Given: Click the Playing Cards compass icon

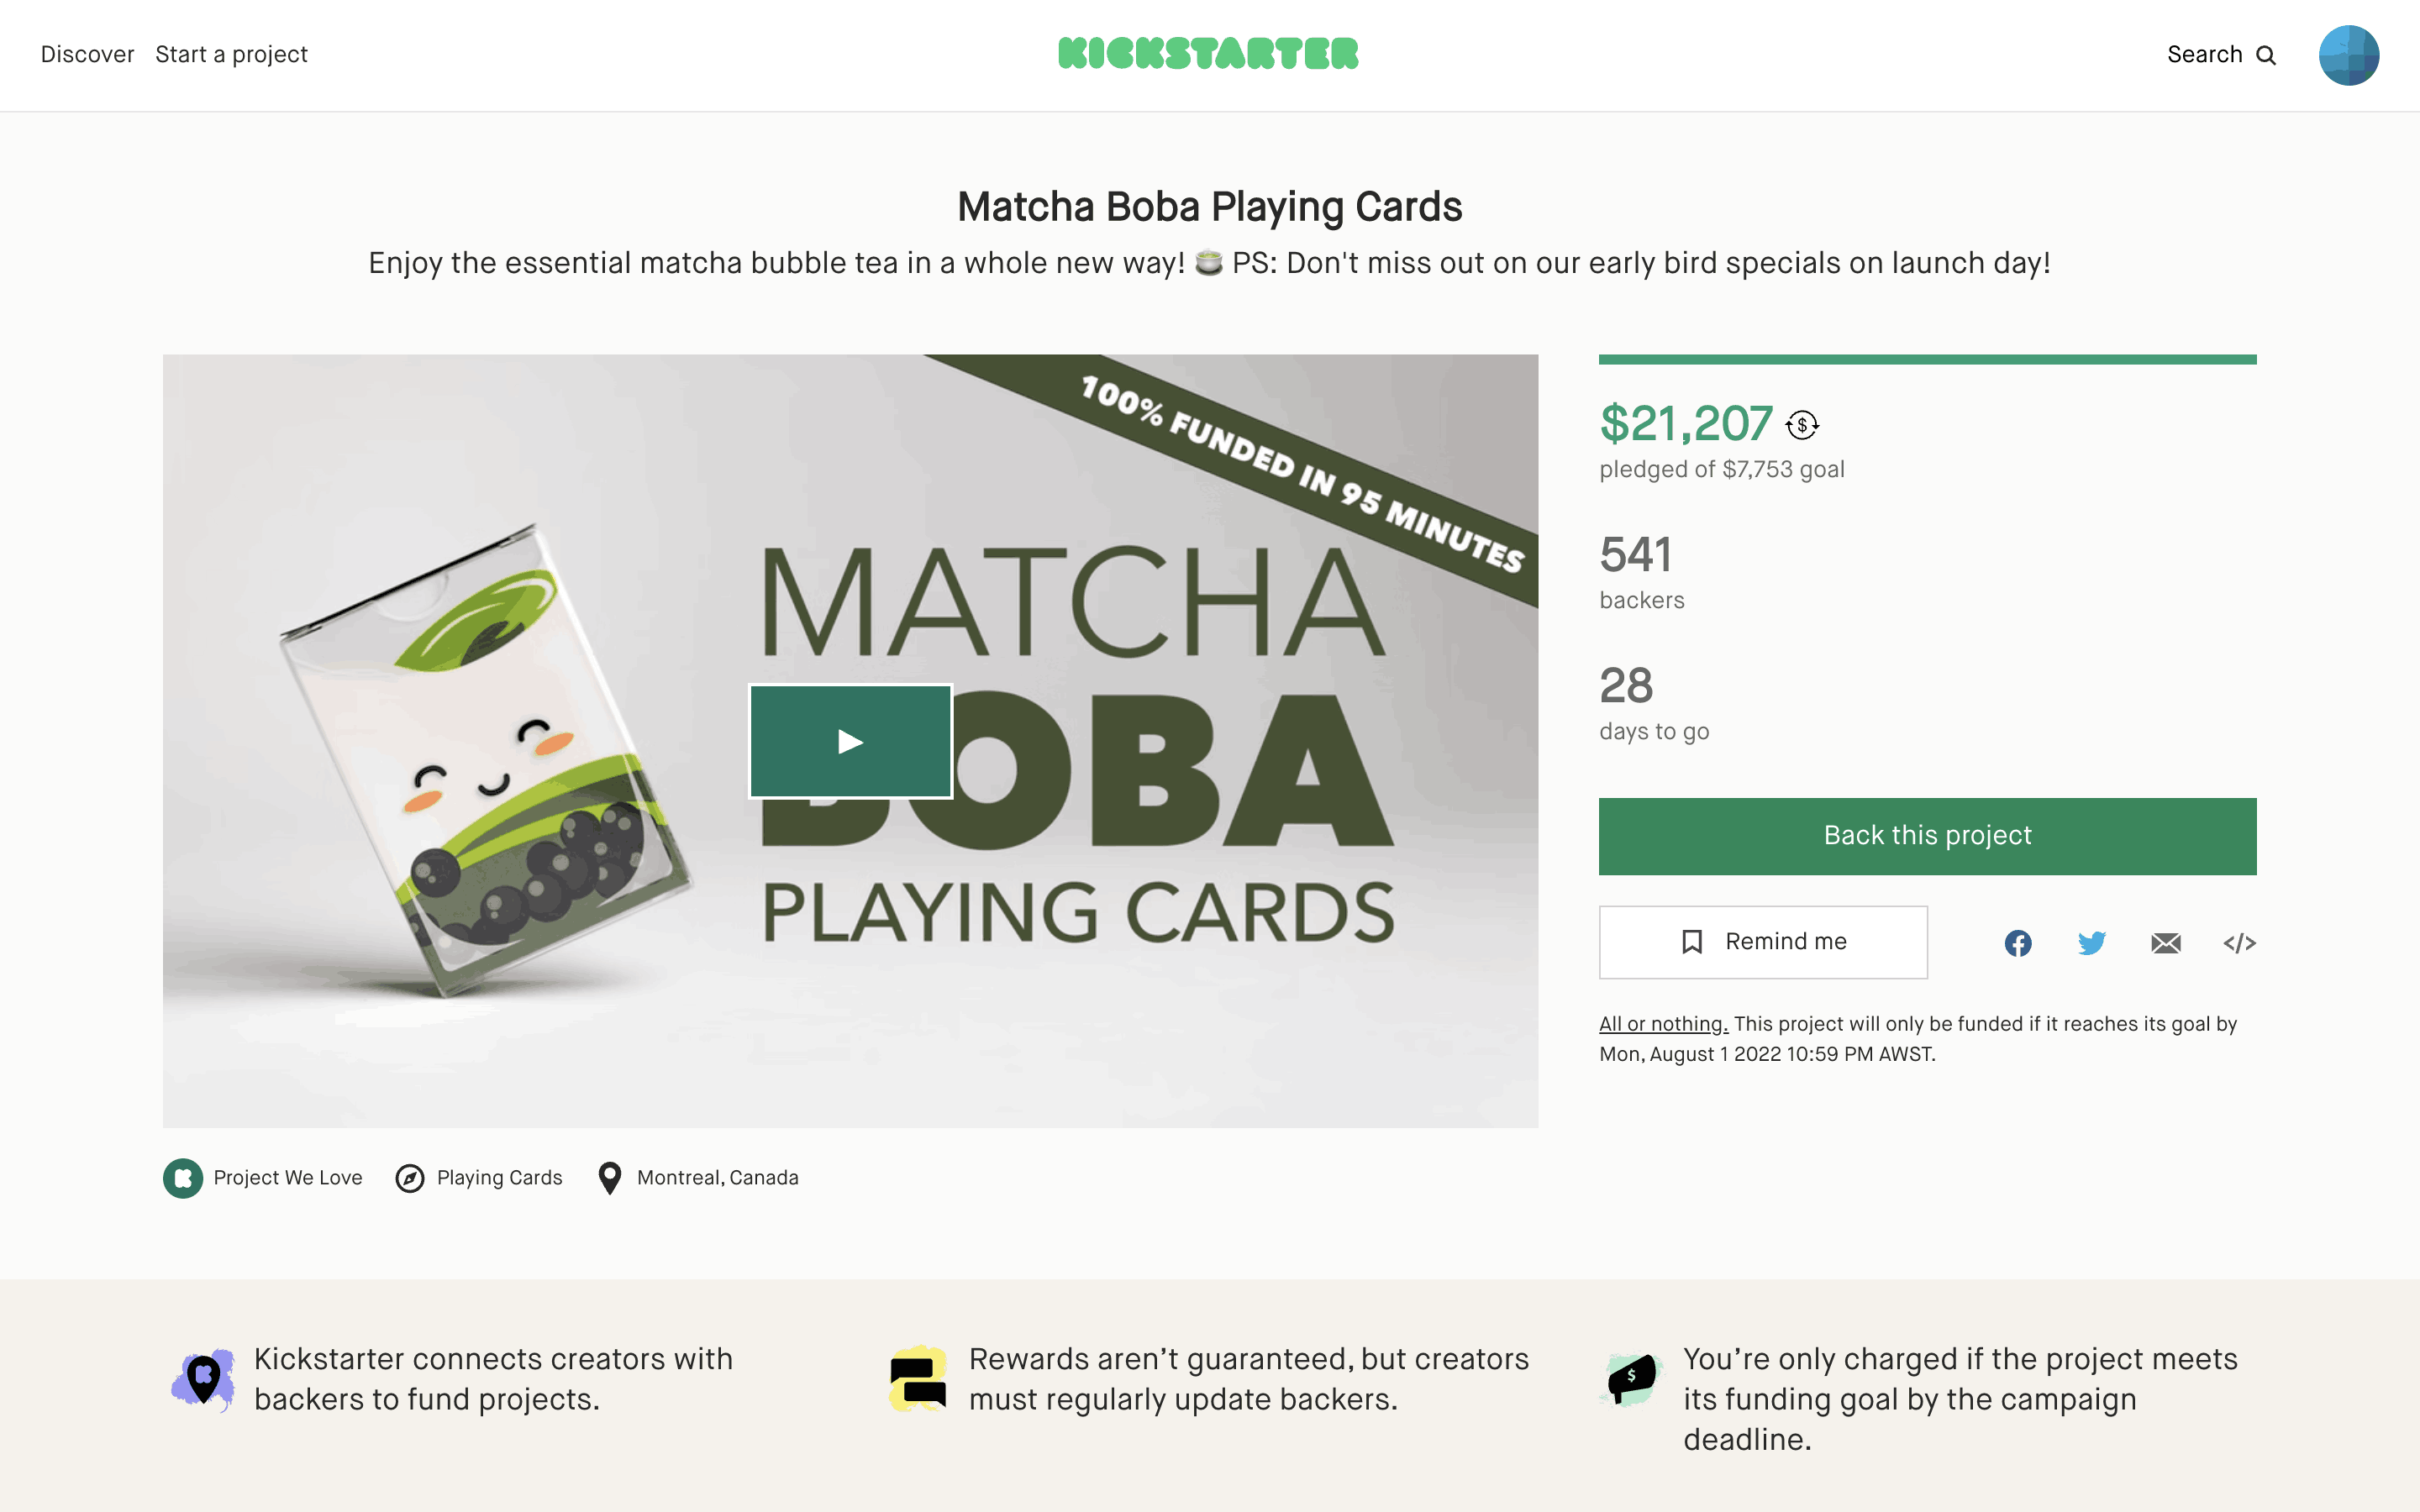Looking at the screenshot, I should point(410,1178).
